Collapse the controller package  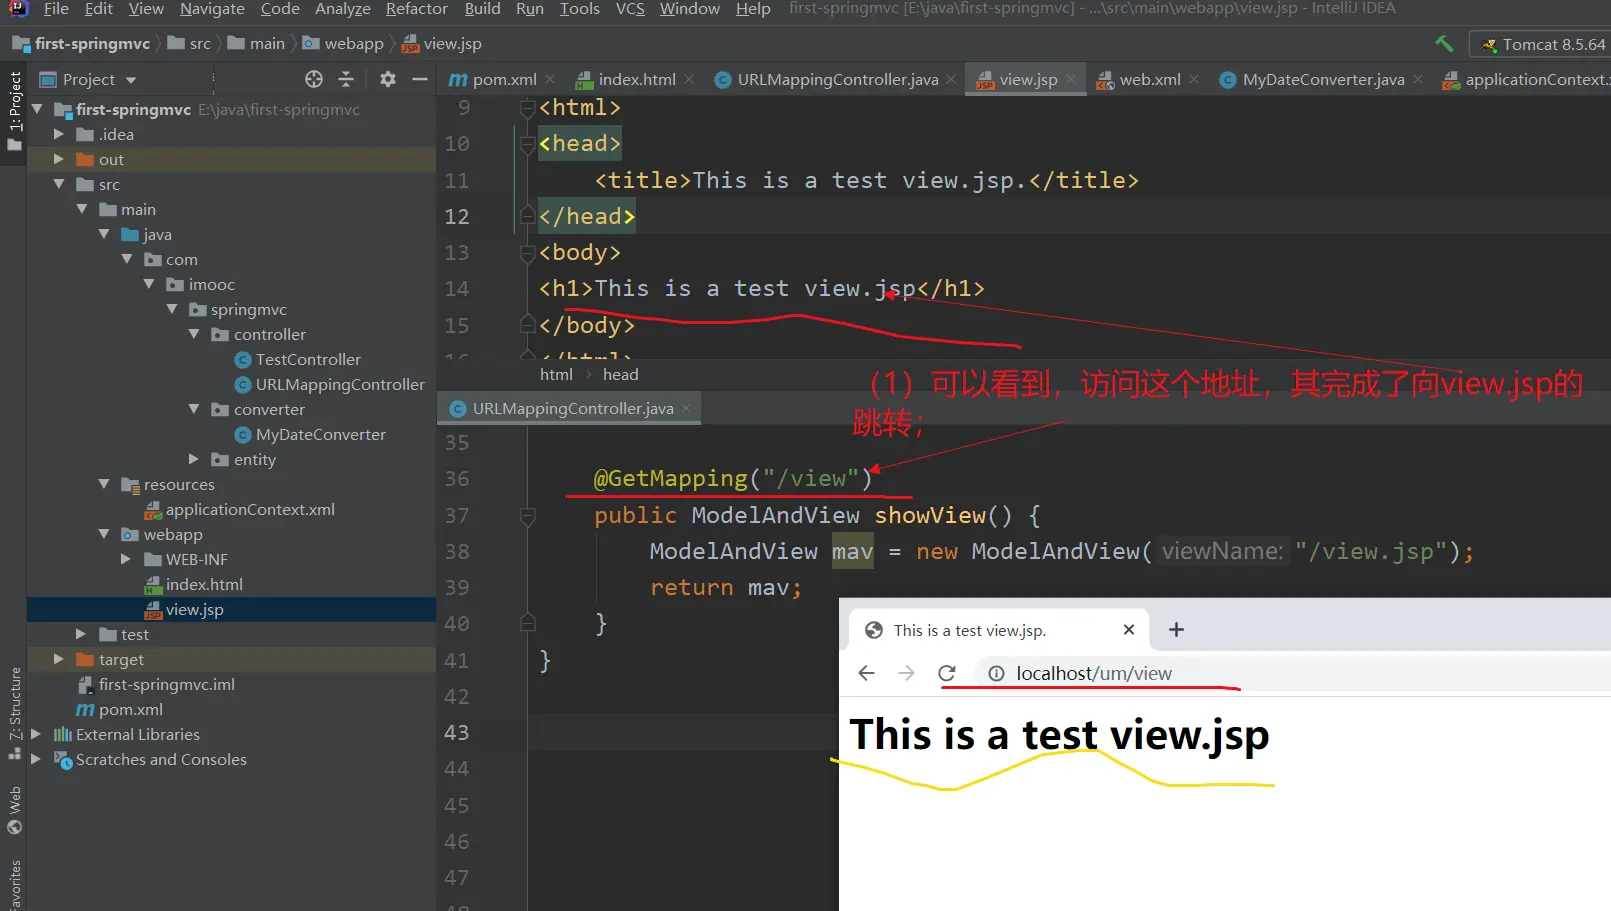pos(194,334)
